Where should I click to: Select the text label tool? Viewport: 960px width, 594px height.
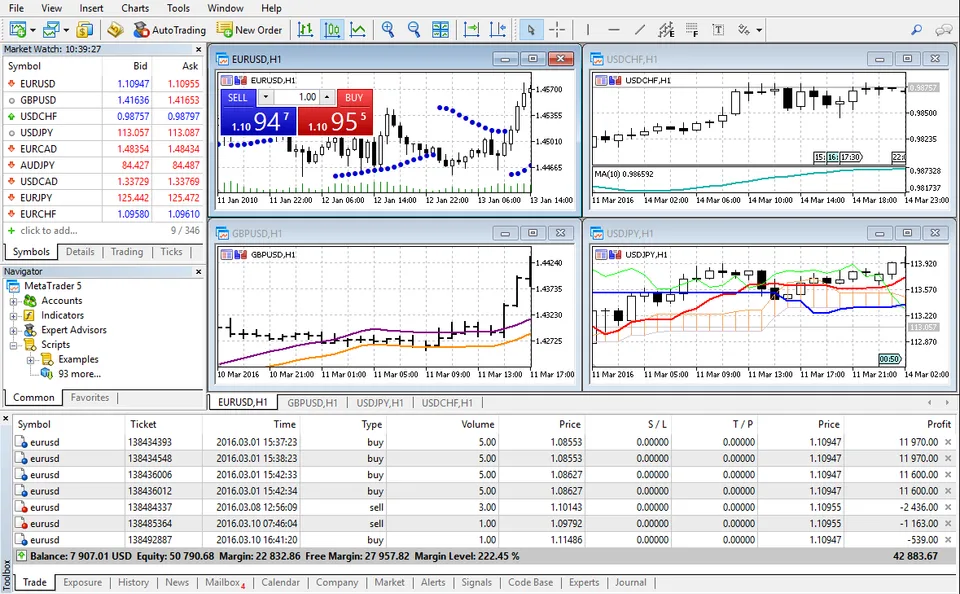(718, 29)
